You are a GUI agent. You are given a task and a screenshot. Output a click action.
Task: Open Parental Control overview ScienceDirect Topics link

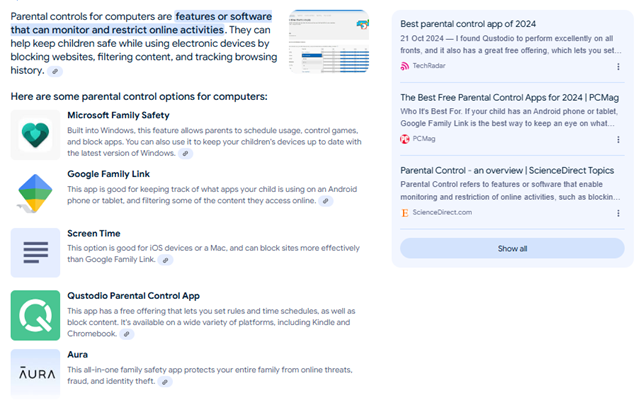coord(507,170)
